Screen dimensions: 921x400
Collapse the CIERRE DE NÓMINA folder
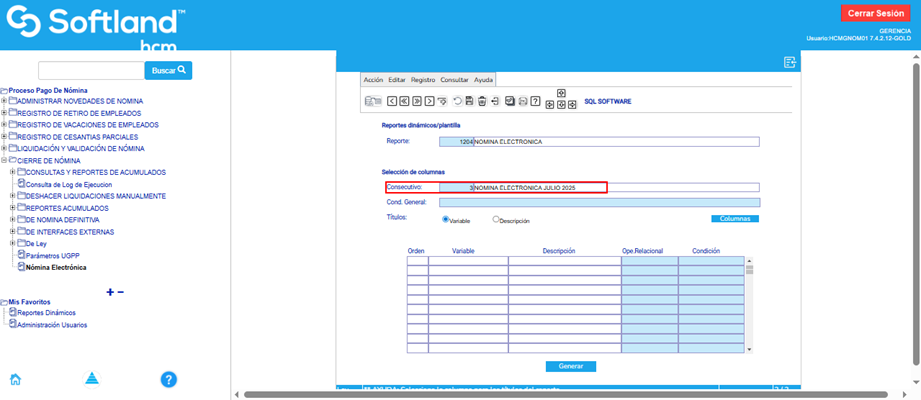click(x=4, y=160)
